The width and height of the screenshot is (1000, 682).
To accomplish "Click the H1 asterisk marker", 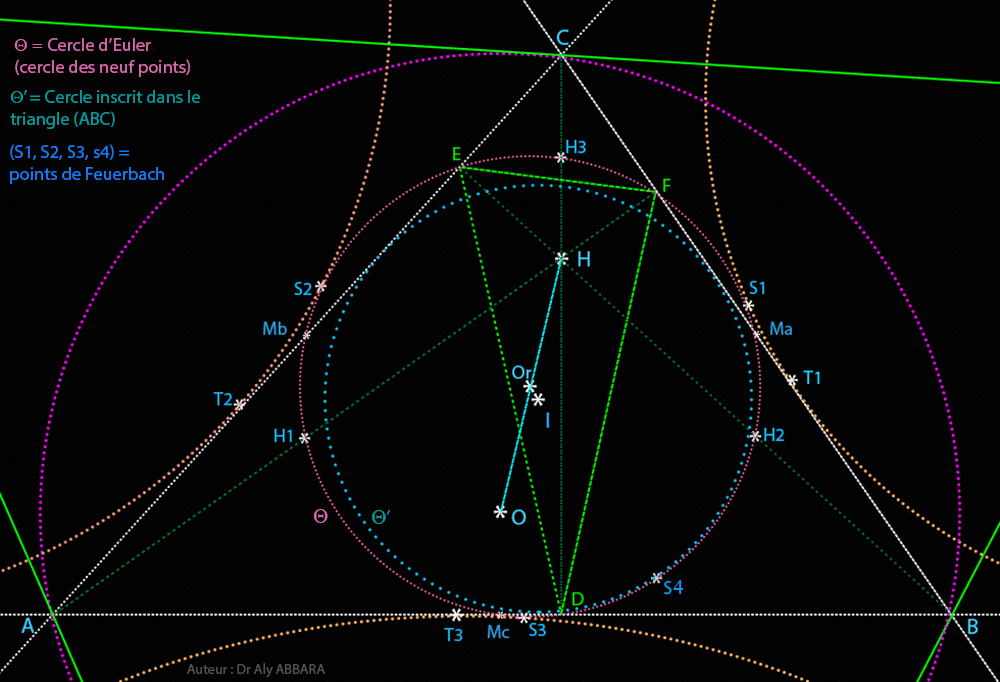I will point(305,438).
